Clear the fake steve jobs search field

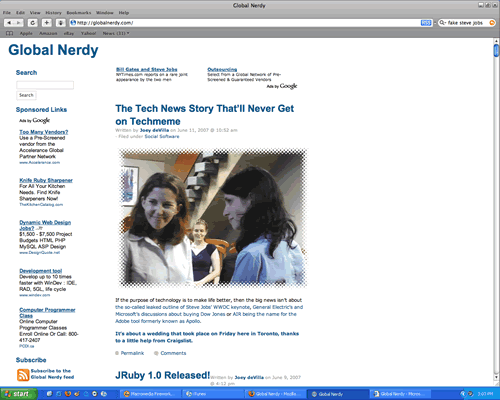coord(492,23)
